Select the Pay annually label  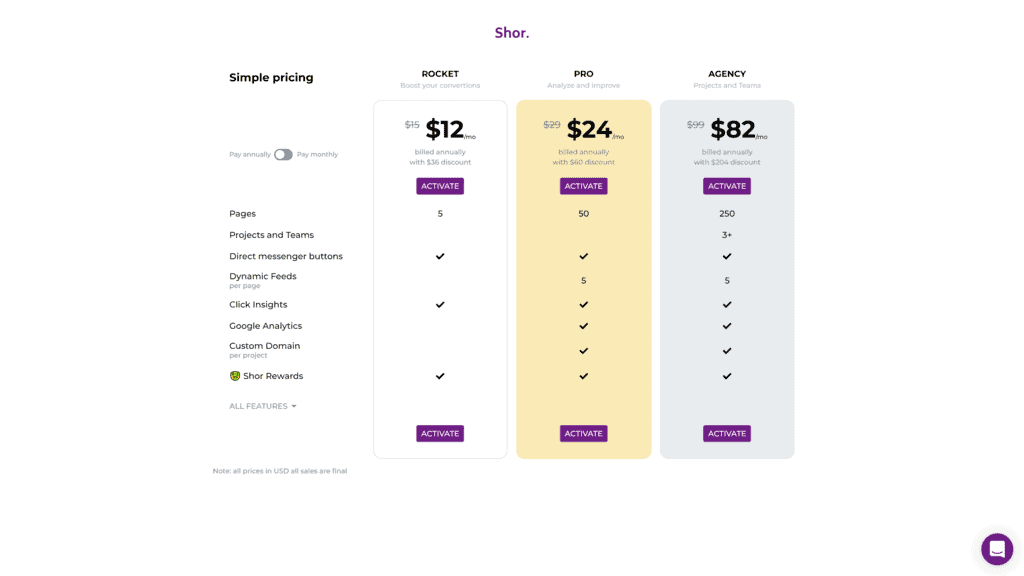pyautogui.click(x=249, y=155)
